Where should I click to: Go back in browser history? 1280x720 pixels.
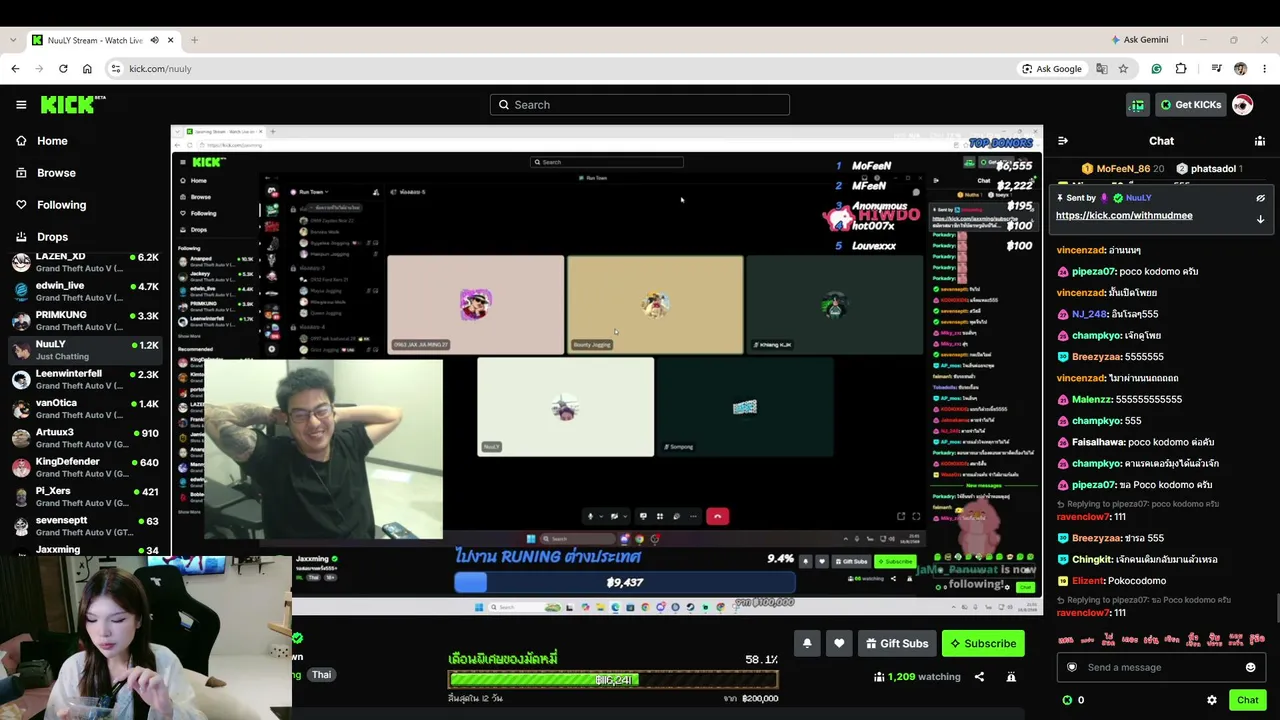pyautogui.click(x=15, y=69)
